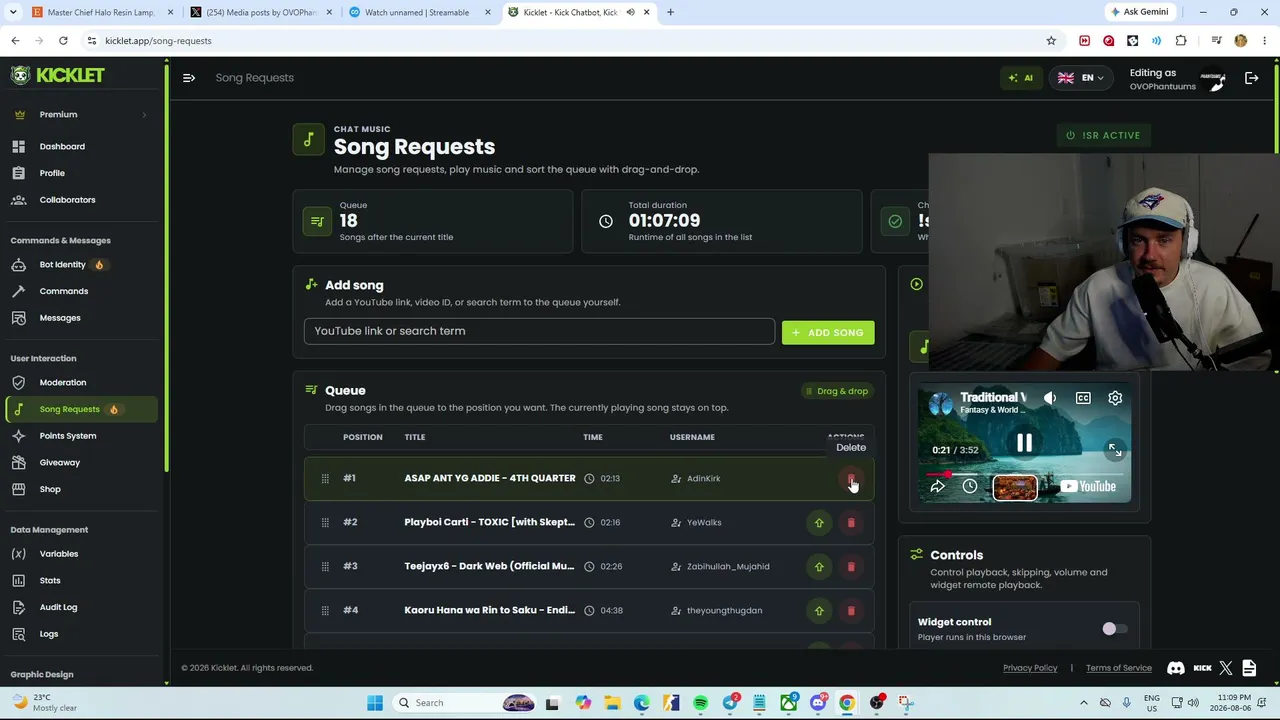The image size is (1280, 720).
Task: Open the Giveaway sidebar page
Action: [60, 462]
